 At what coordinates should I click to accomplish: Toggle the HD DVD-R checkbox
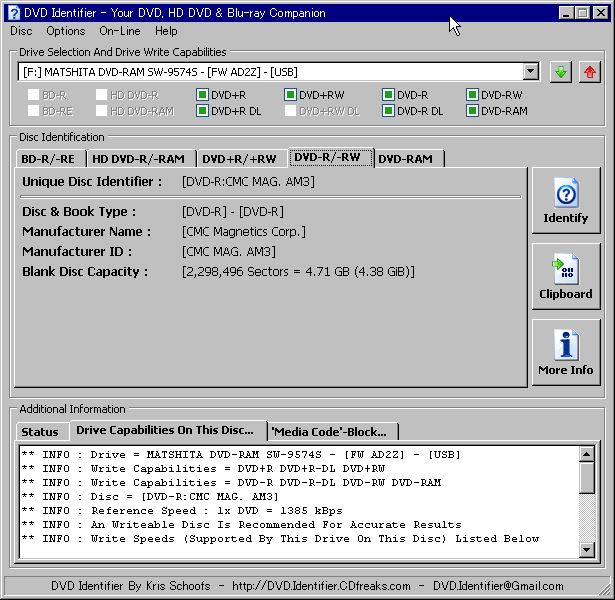click(x=101, y=95)
